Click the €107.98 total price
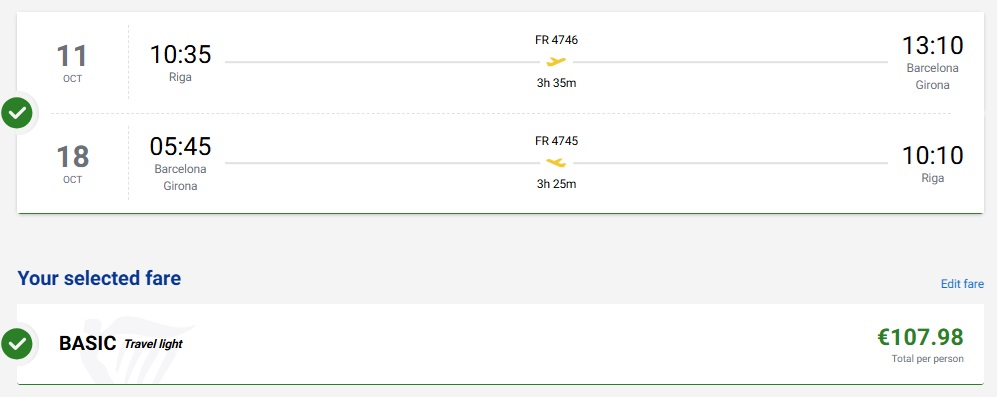Image resolution: width=997 pixels, height=397 pixels. (x=920, y=337)
